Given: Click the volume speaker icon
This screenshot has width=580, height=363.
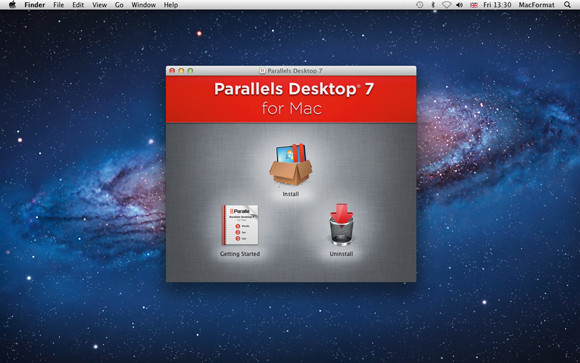Looking at the screenshot, I should (x=459, y=5).
